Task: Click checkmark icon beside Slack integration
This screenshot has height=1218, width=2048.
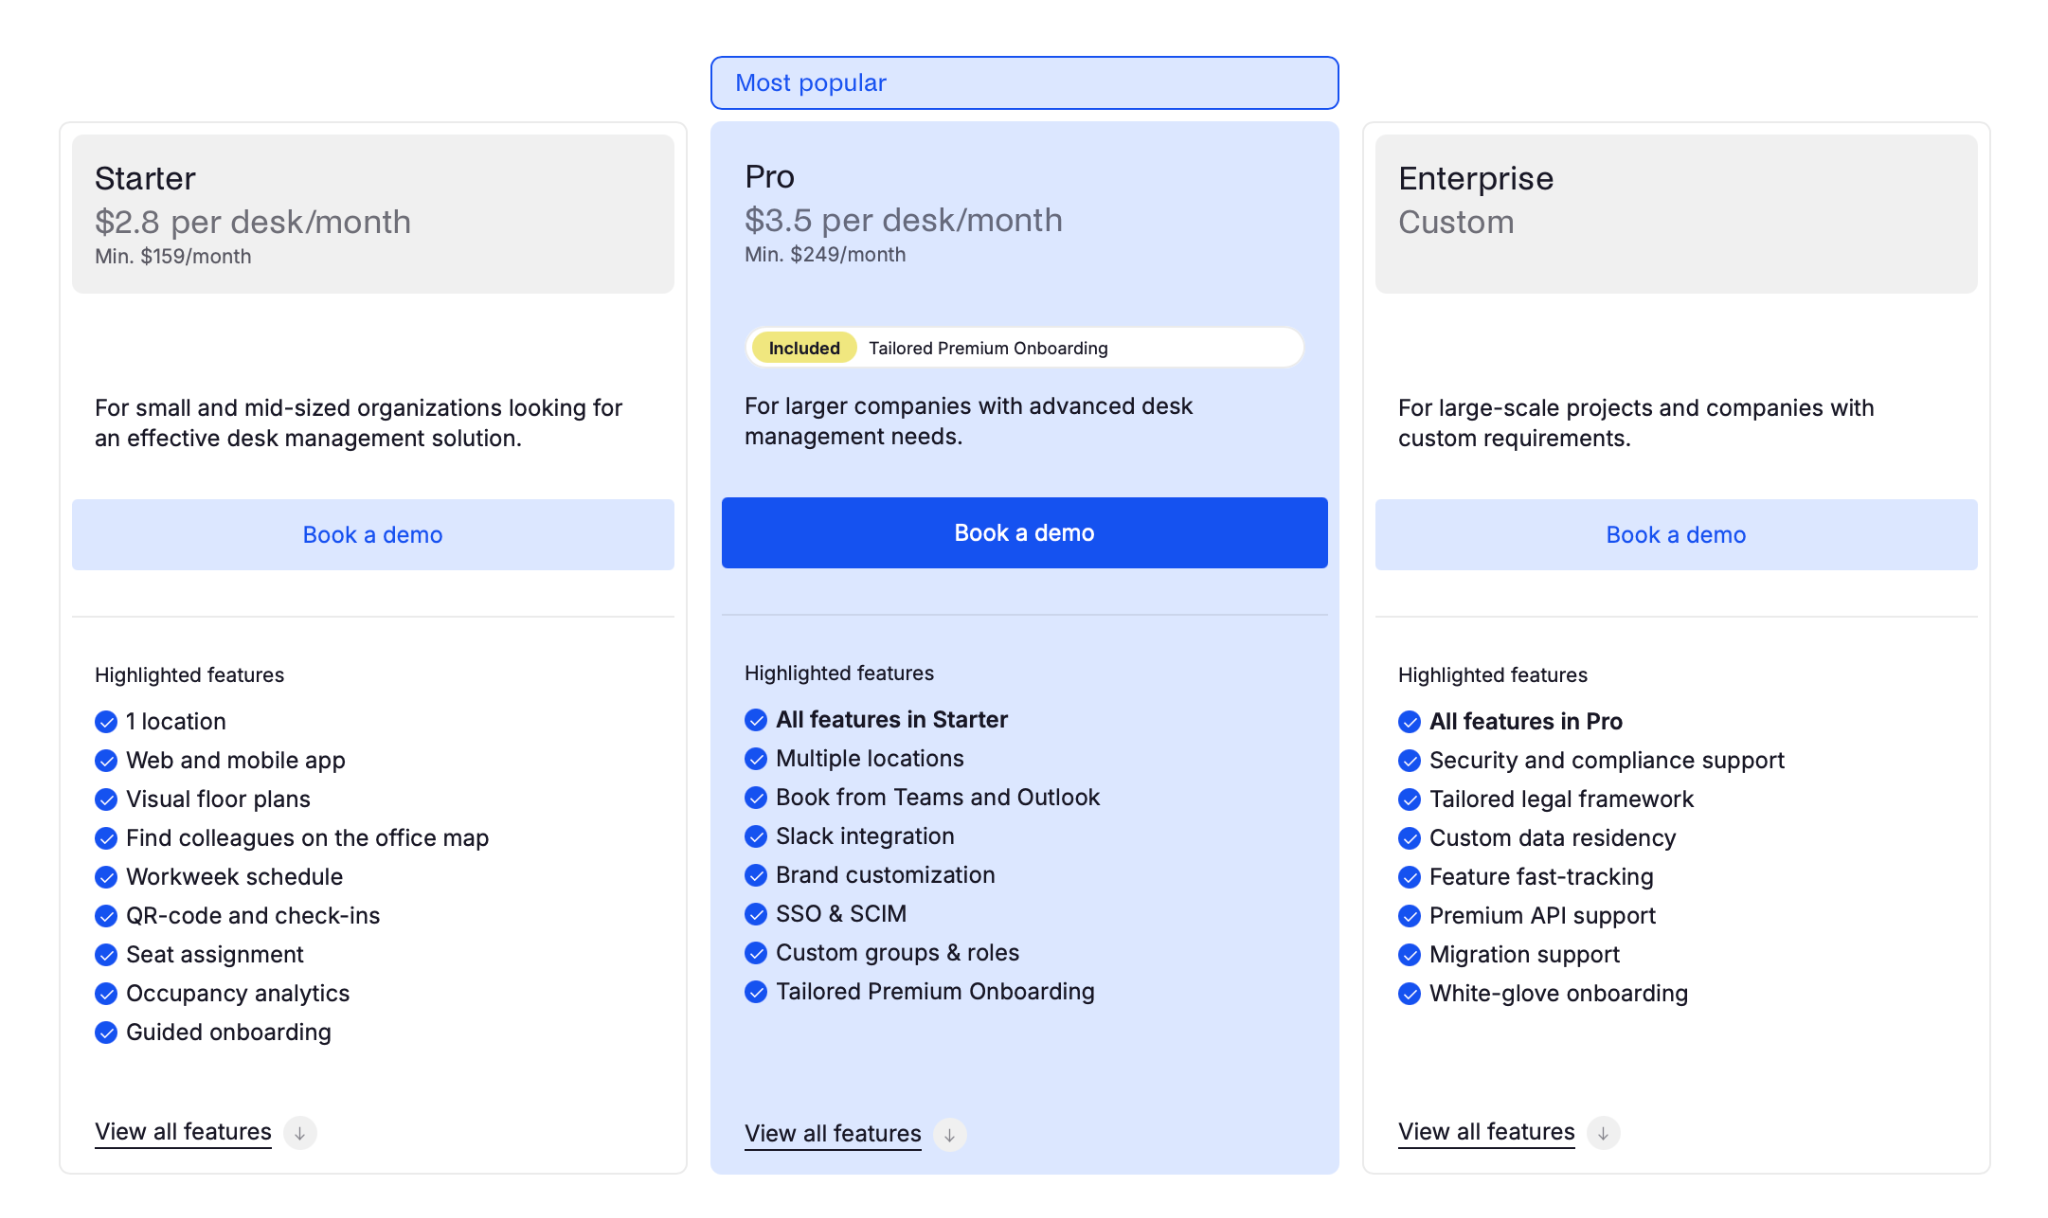Action: 756,837
